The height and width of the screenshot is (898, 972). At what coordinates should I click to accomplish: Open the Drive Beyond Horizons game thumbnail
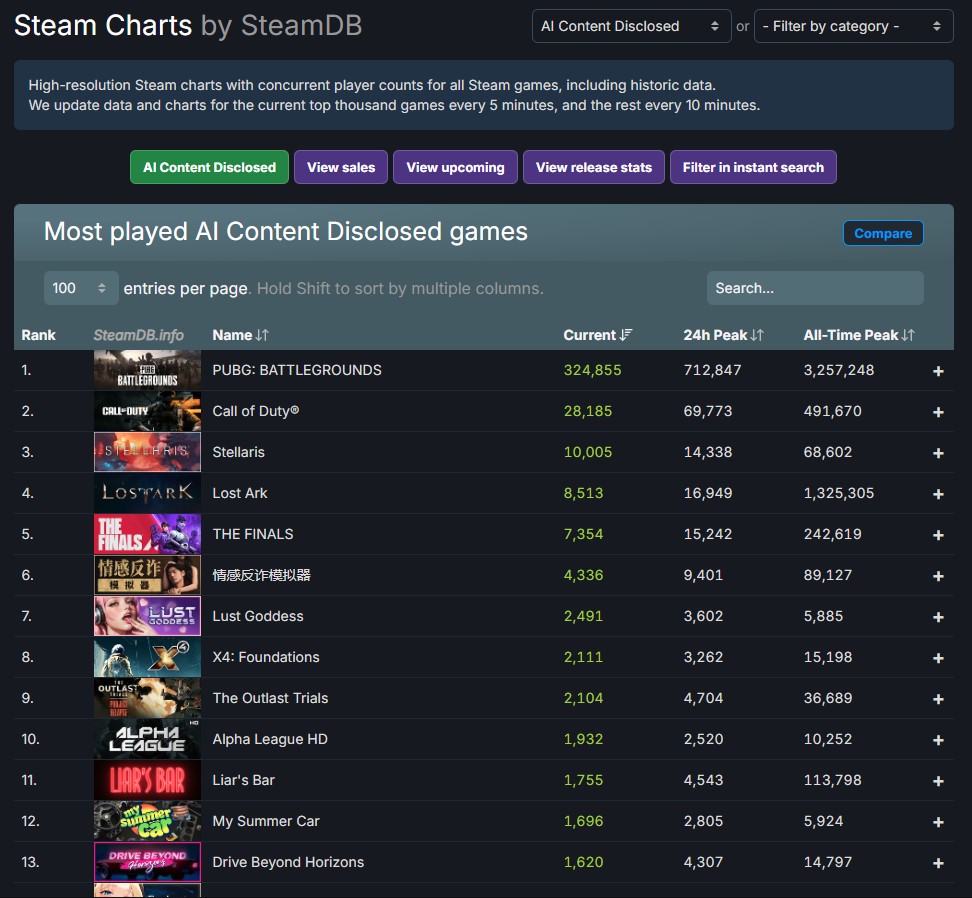coord(148,861)
